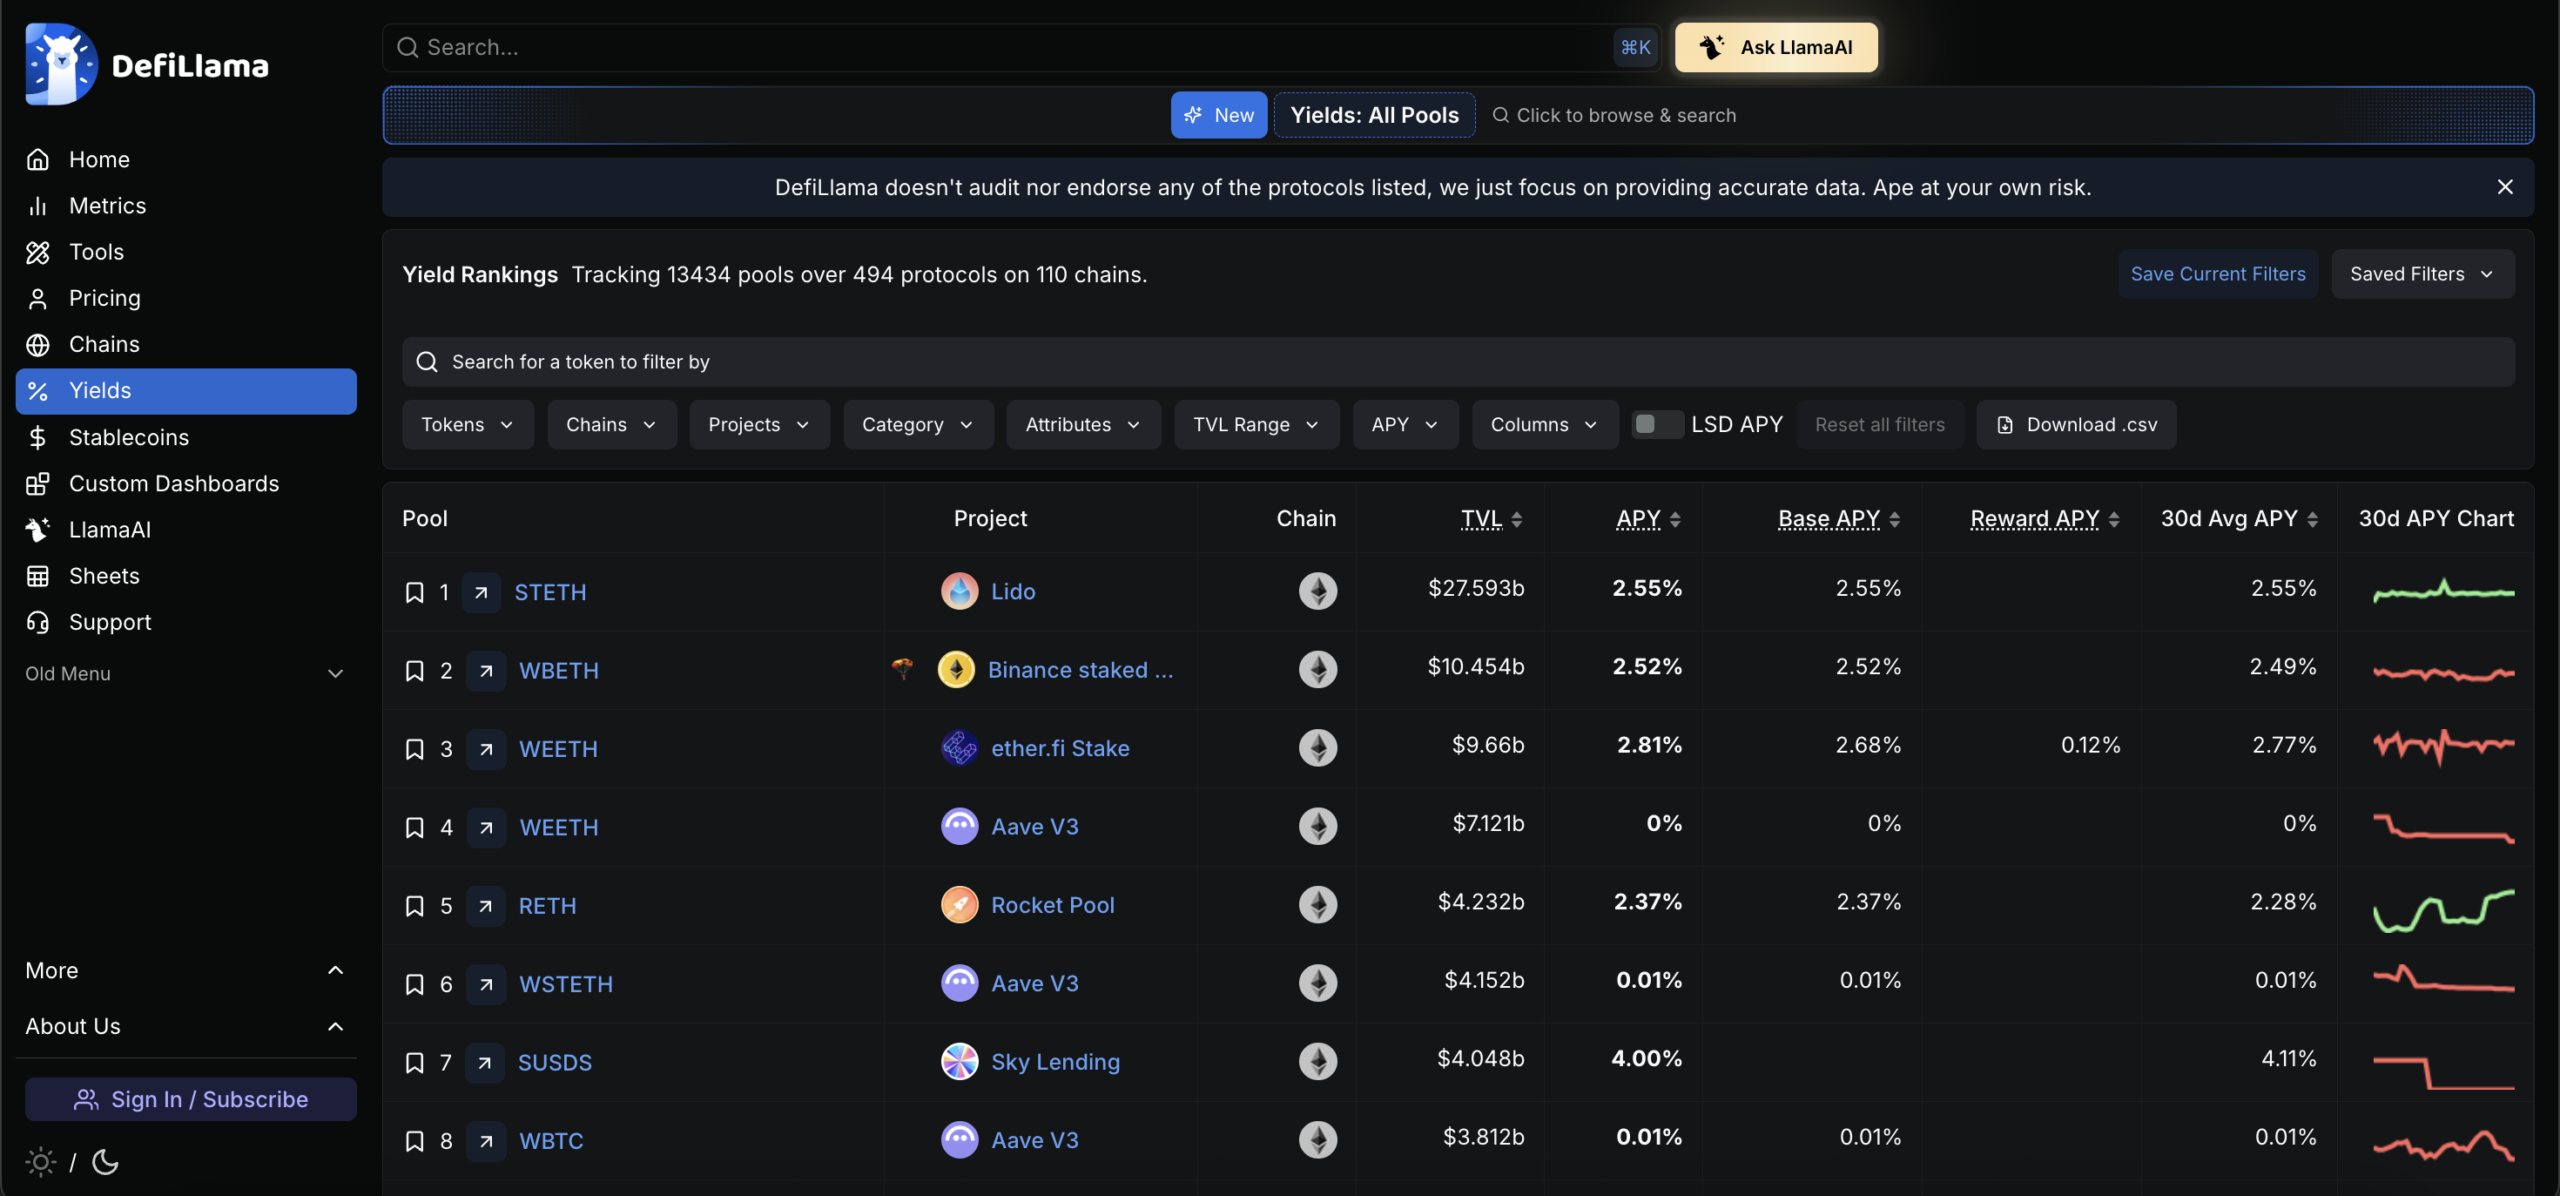Open the WBETH pool external link arrow
2560x1196 pixels.
[486, 670]
